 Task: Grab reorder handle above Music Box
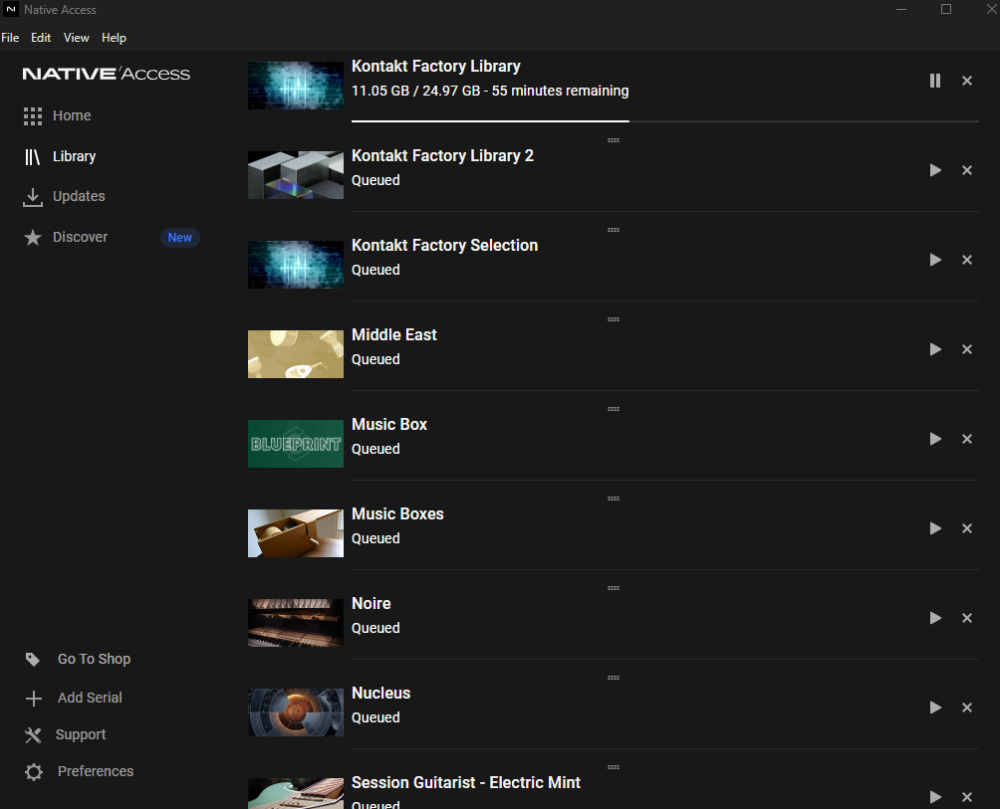614,409
